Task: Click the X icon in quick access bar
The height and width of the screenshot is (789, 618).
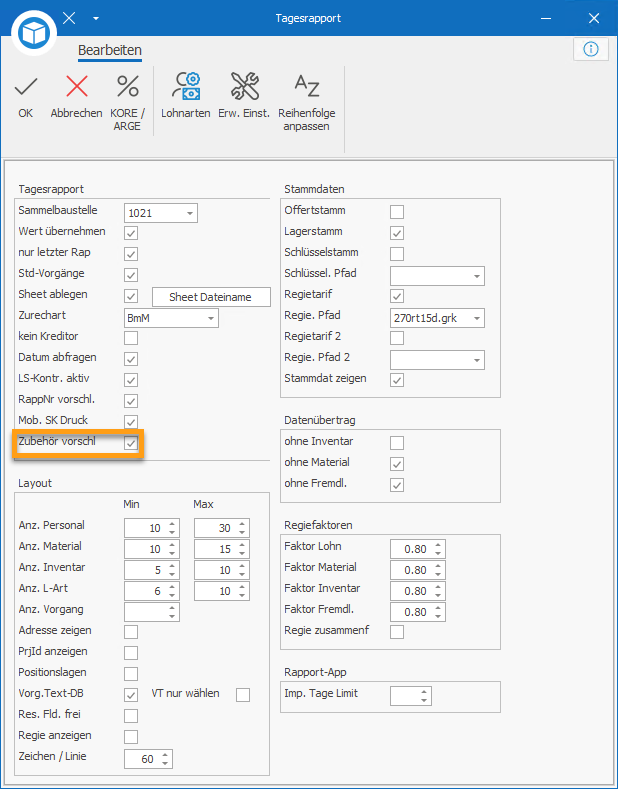Action: (x=69, y=19)
